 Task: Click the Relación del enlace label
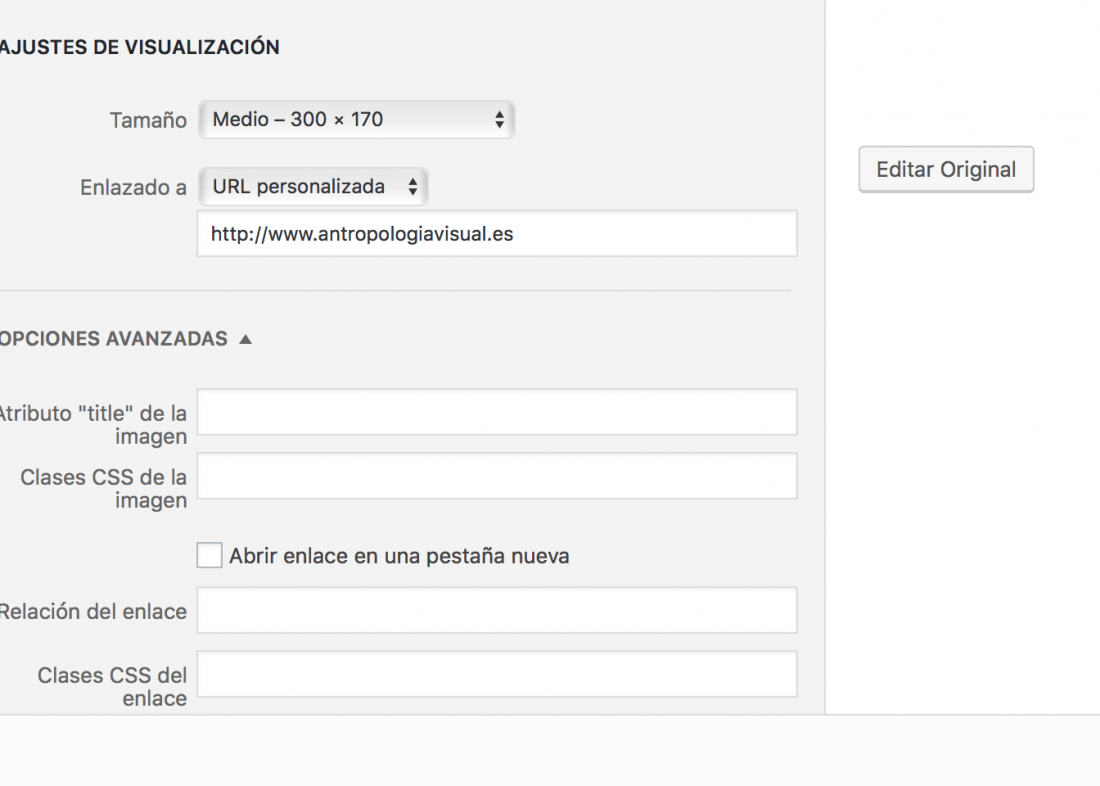pos(93,611)
